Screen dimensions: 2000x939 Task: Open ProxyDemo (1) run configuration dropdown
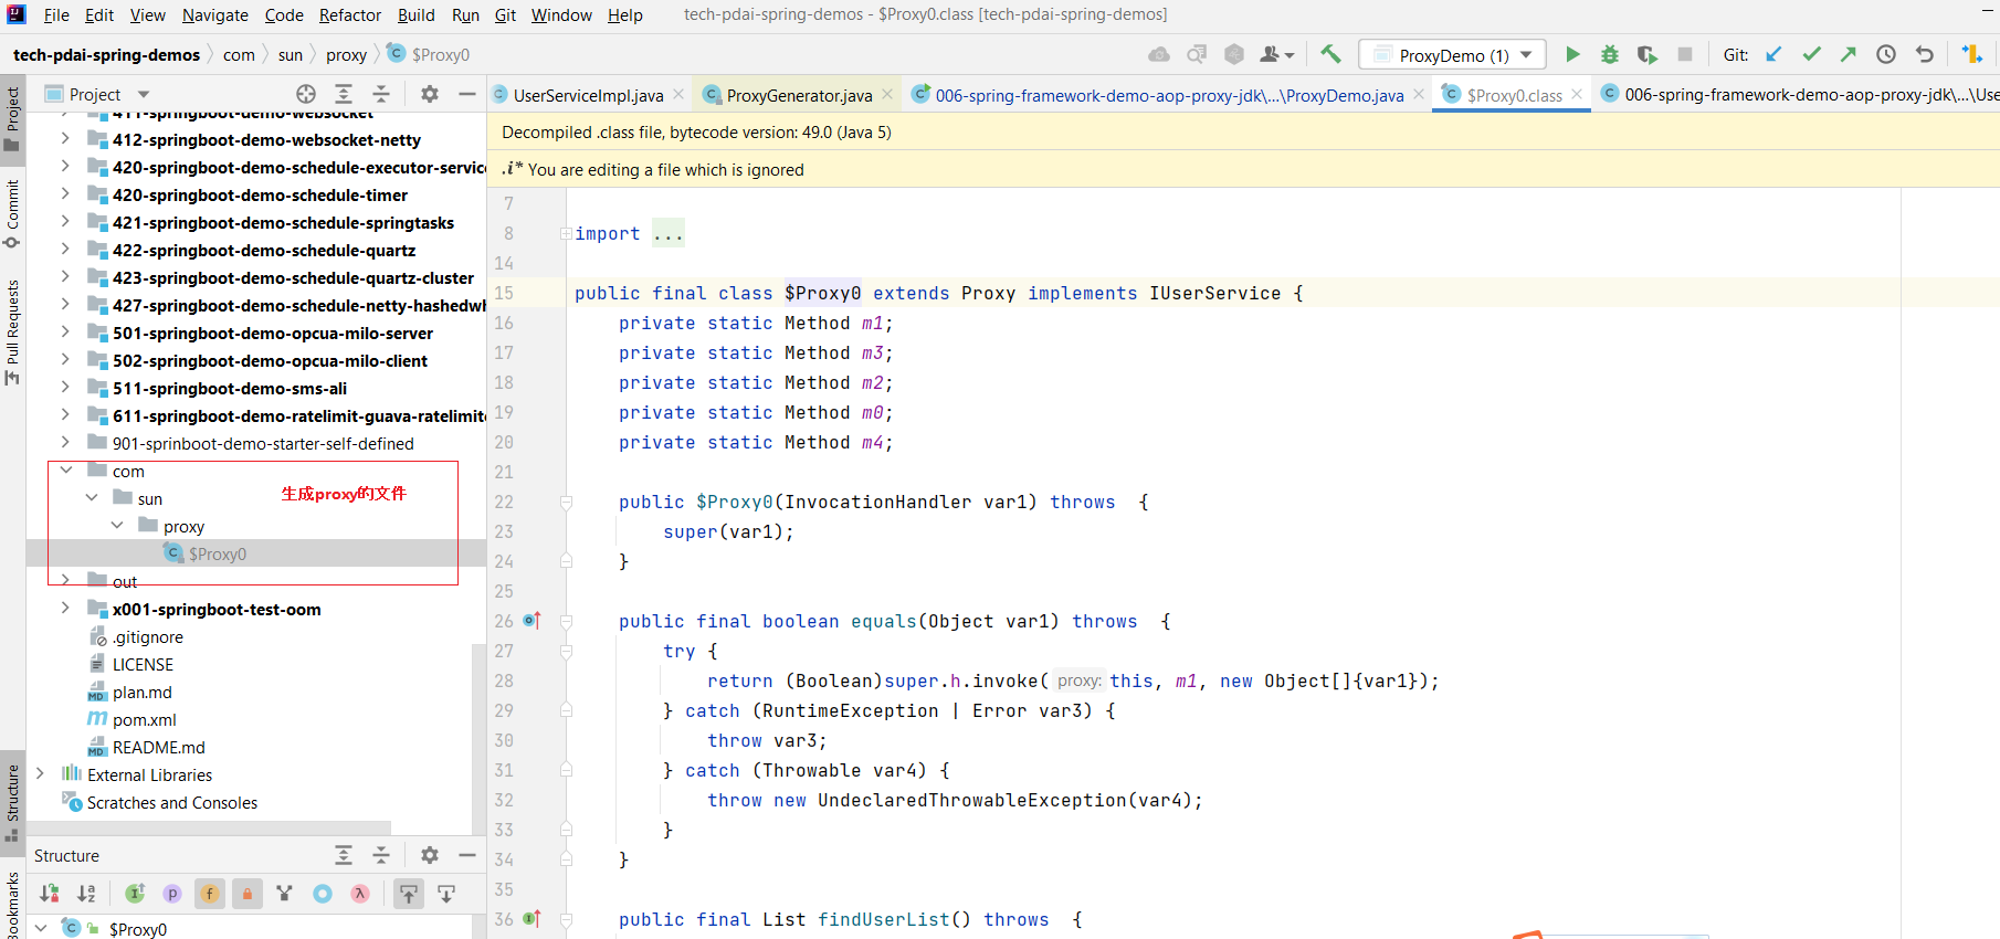(x=1526, y=55)
